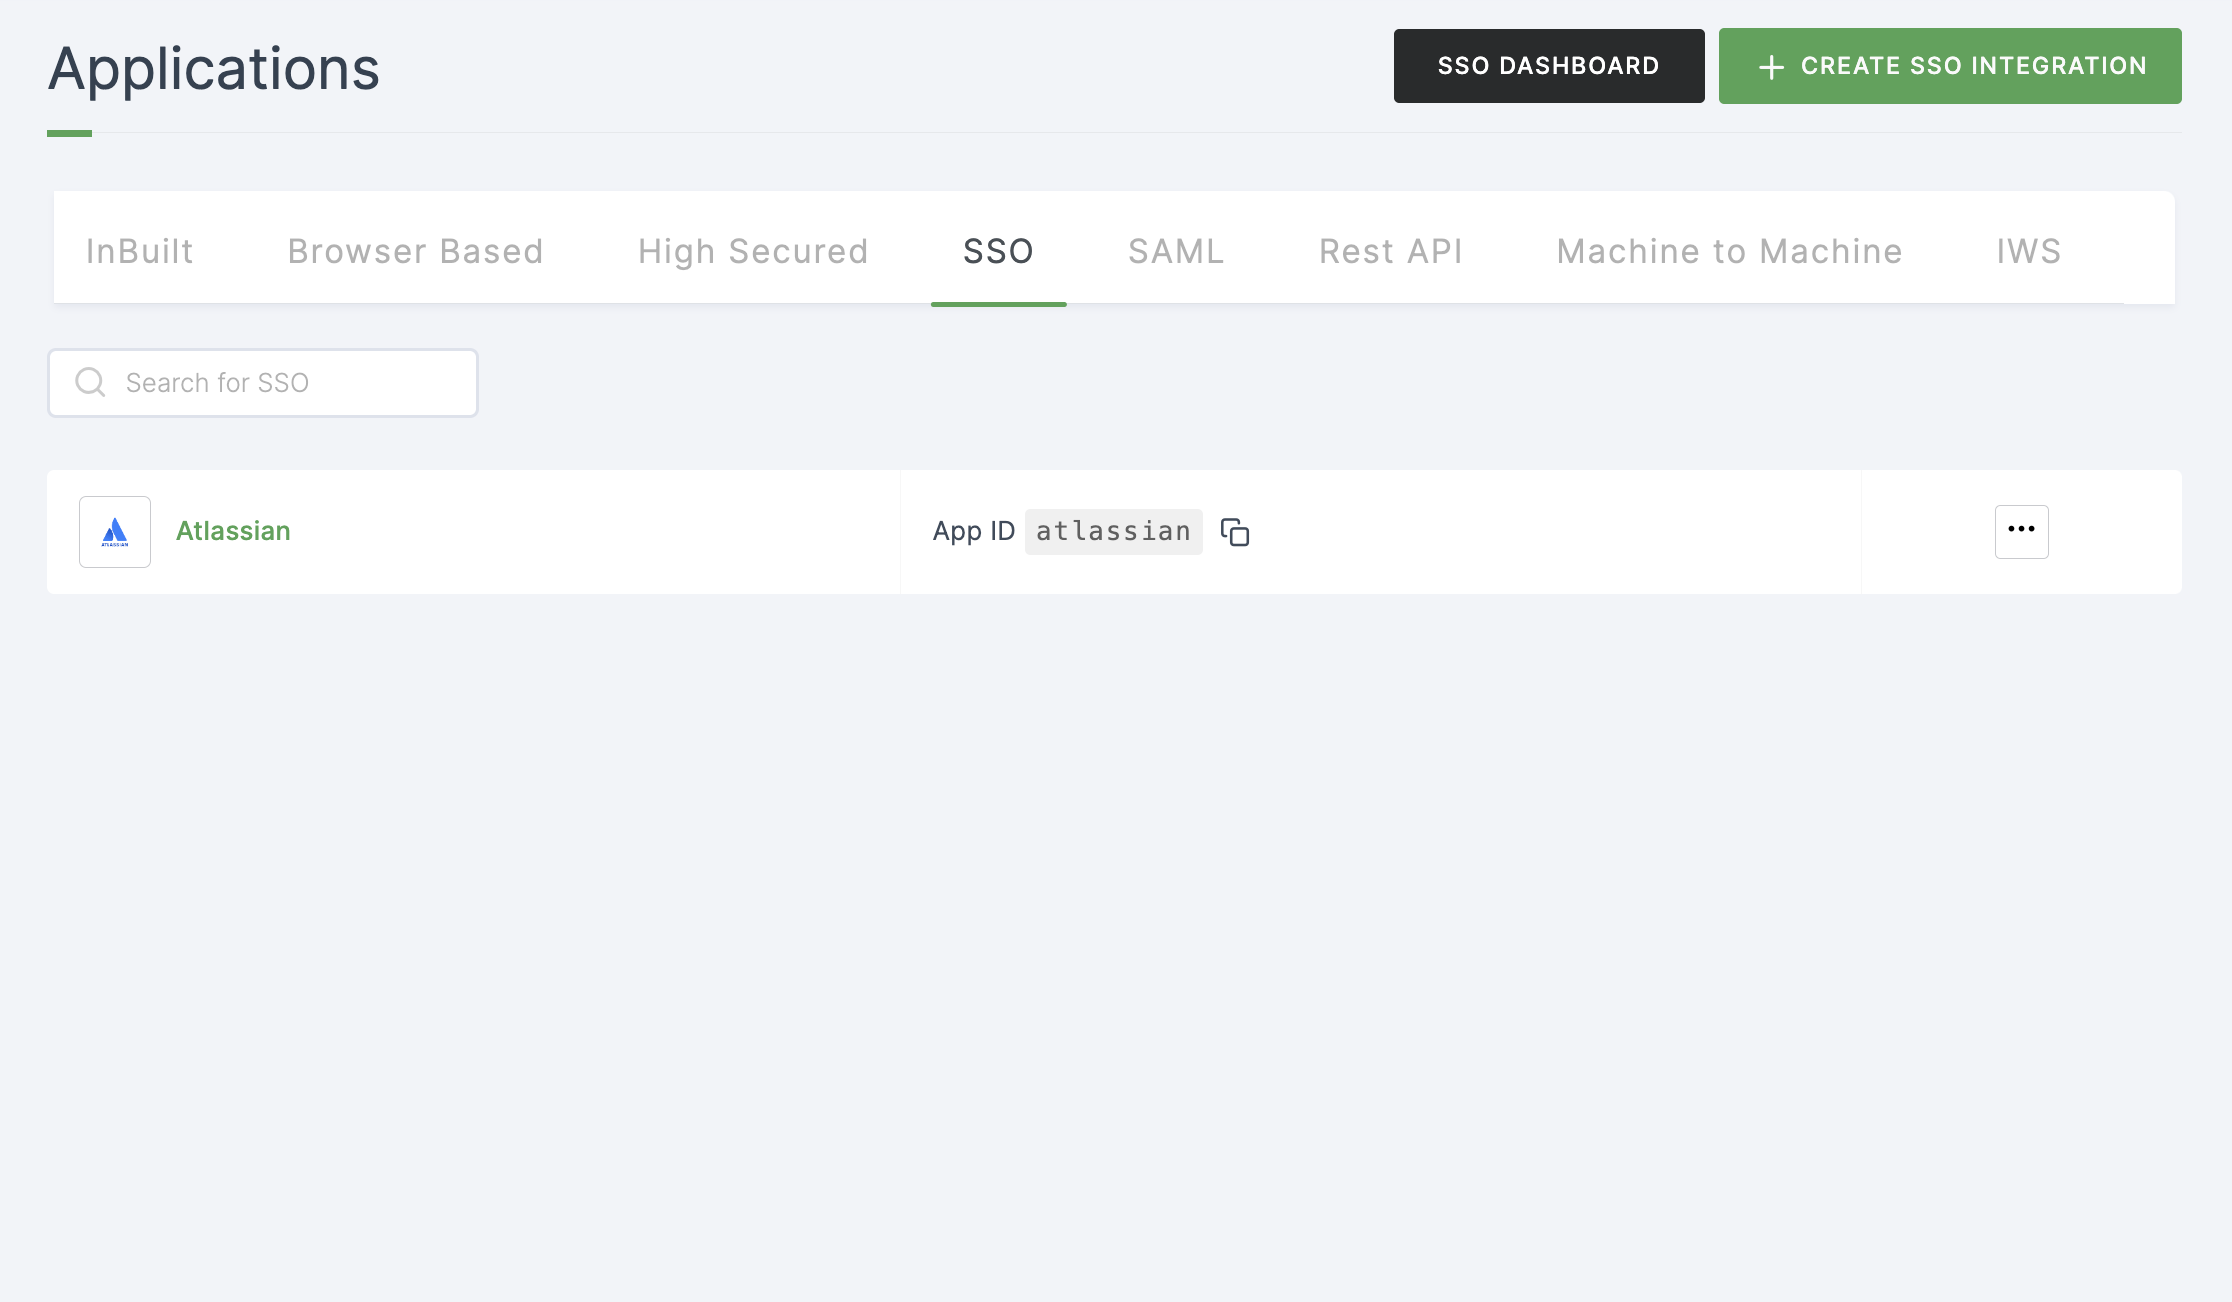Expand the IWS applications tab
The height and width of the screenshot is (1302, 2232).
[2027, 250]
